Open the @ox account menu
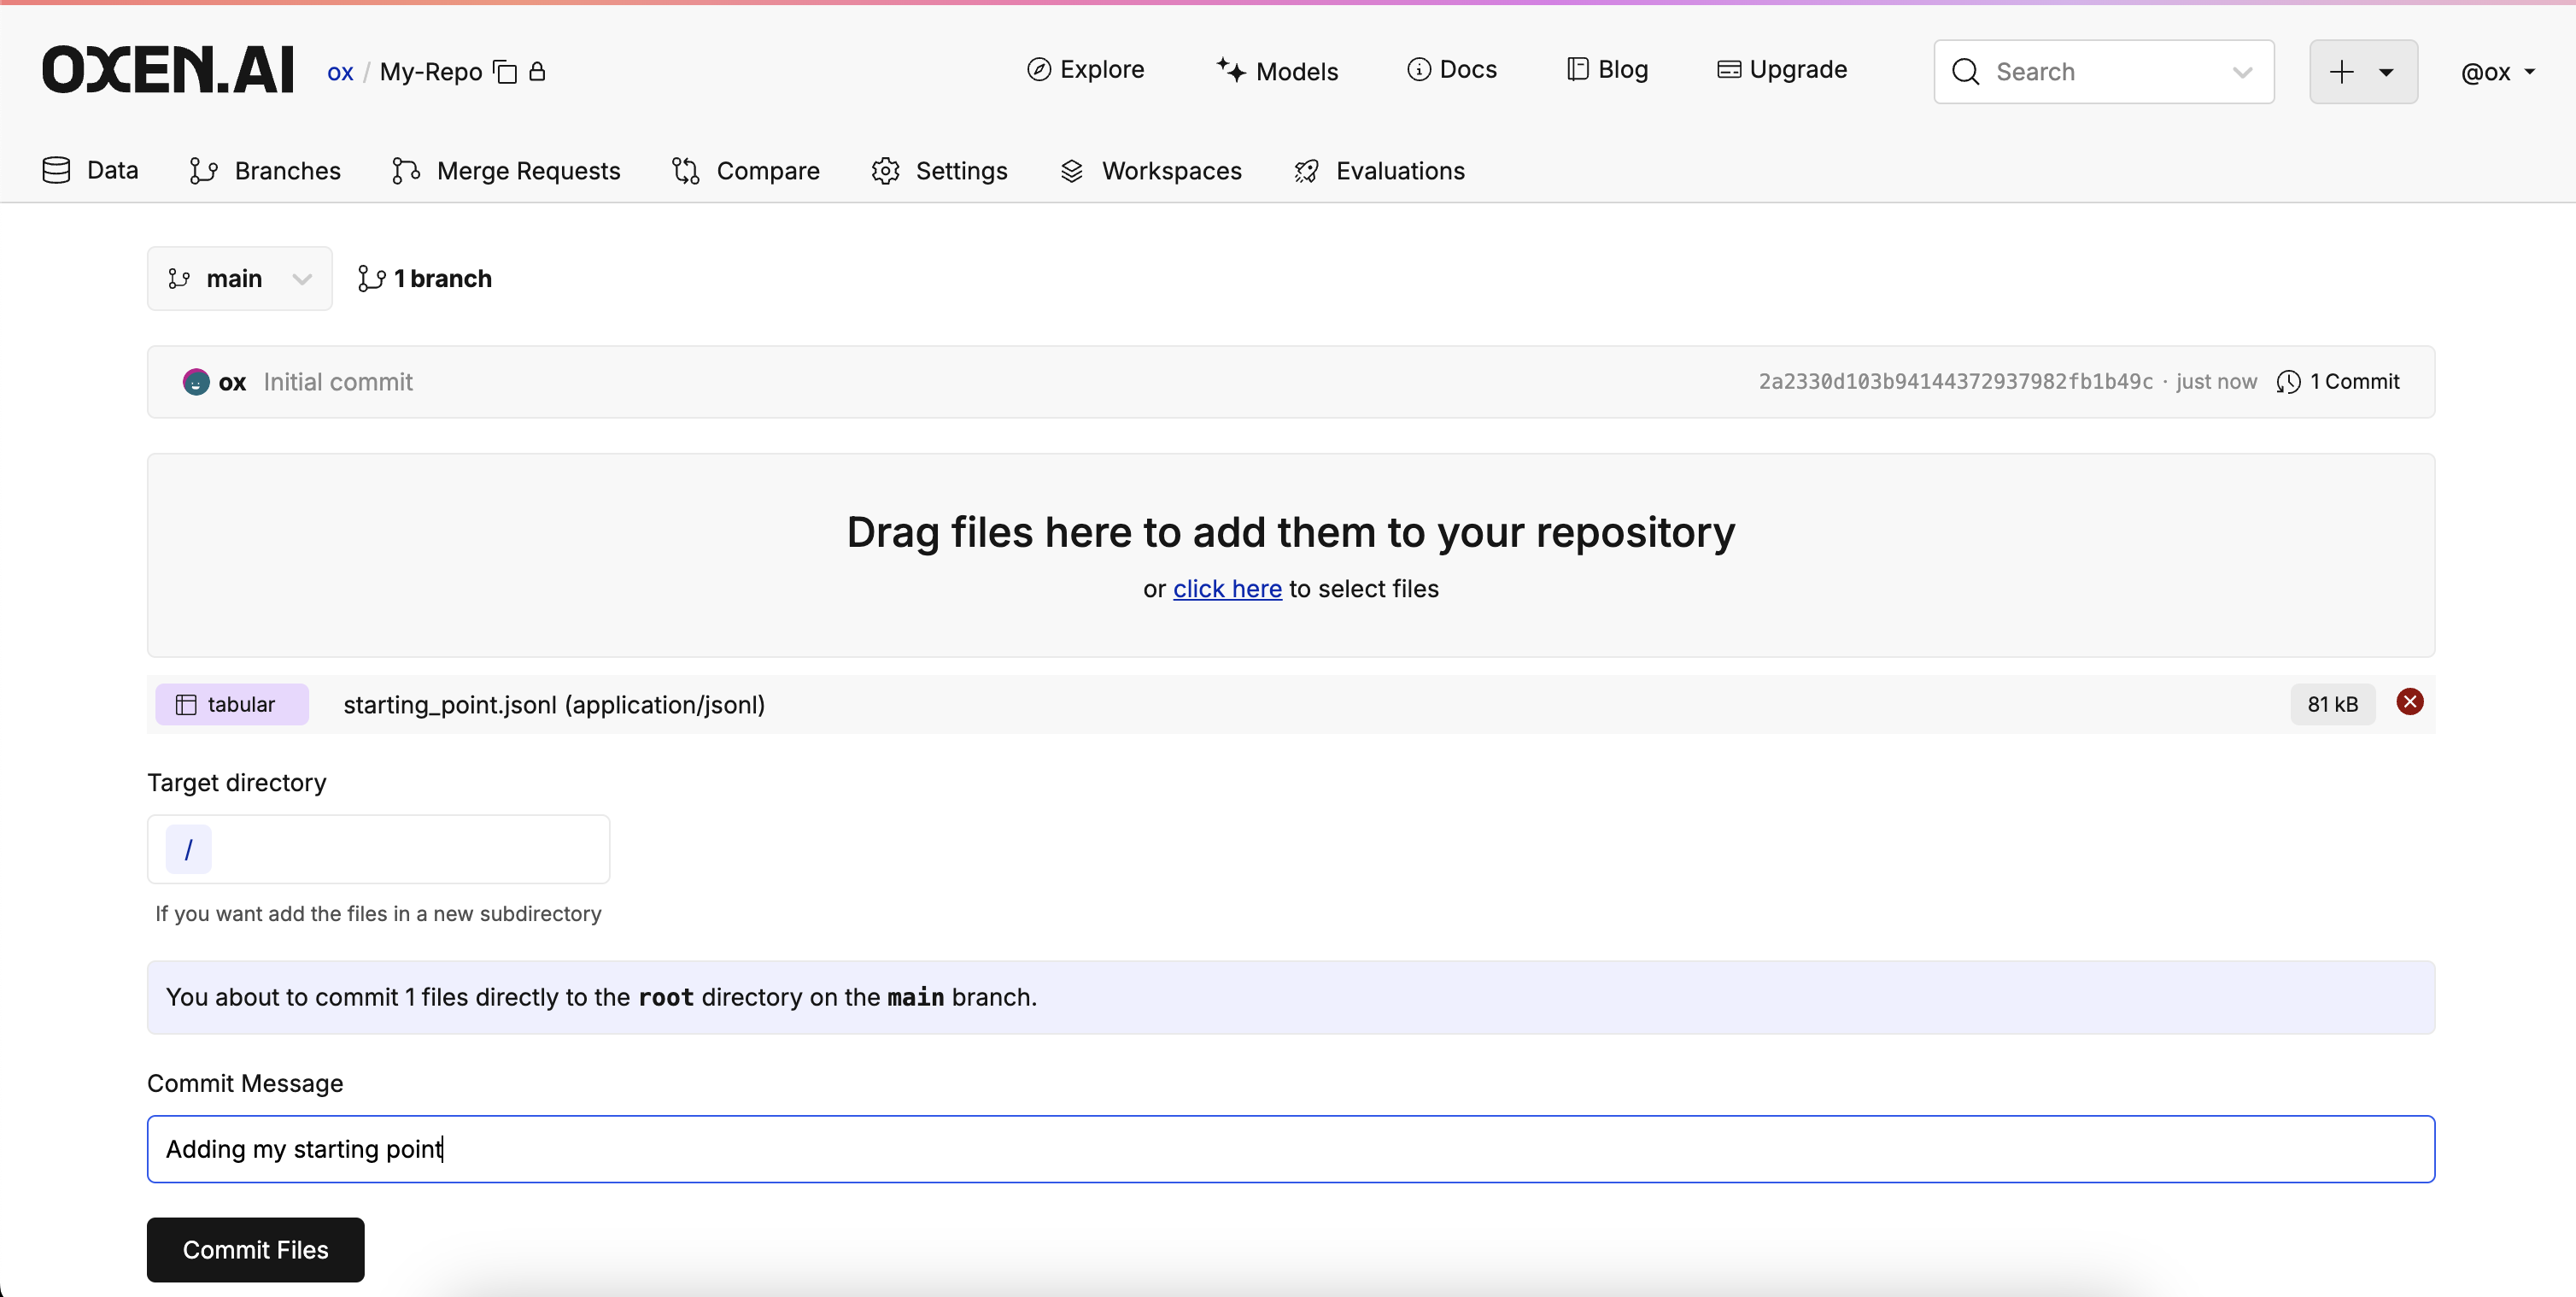Viewport: 2576px width, 1297px height. (x=2497, y=72)
